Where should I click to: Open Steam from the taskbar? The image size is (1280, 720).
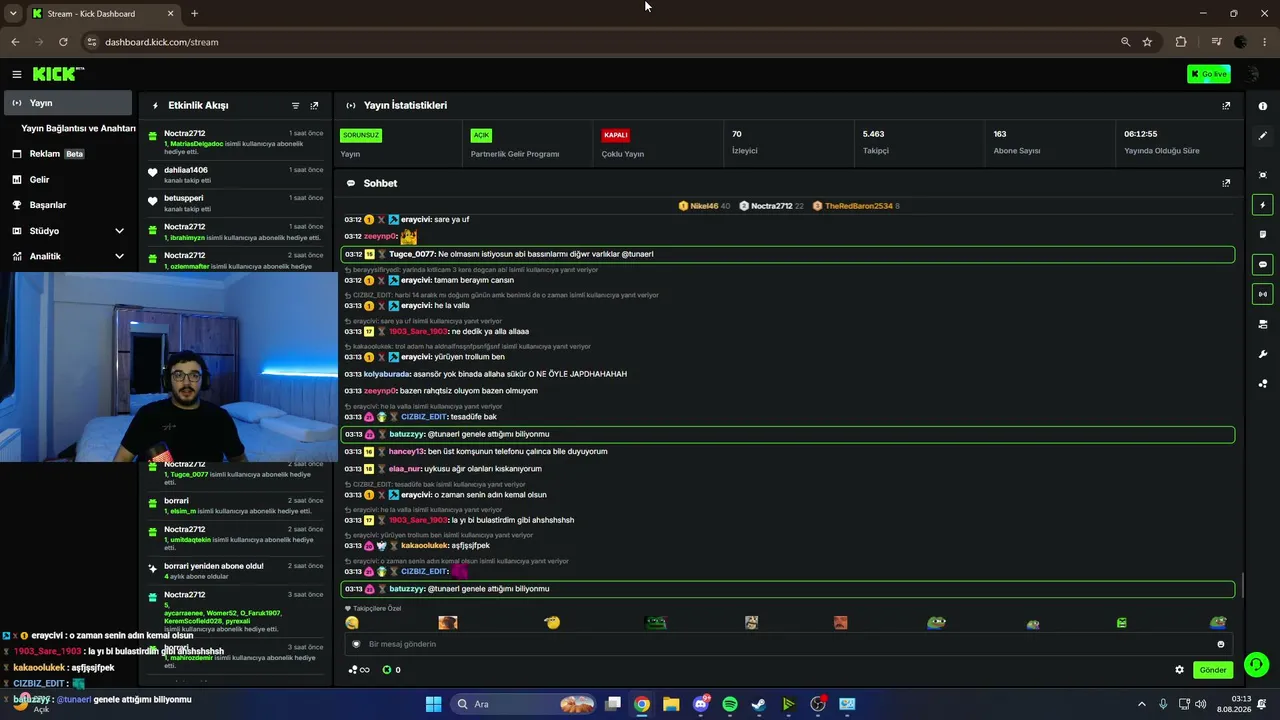(759, 704)
